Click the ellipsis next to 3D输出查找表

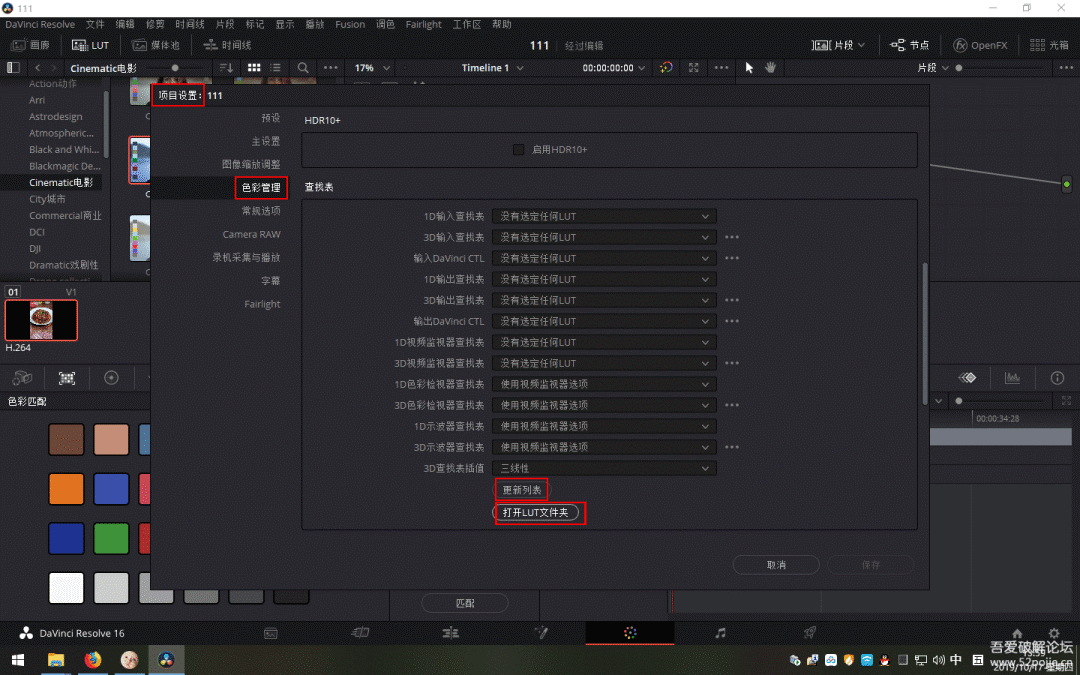click(x=731, y=300)
